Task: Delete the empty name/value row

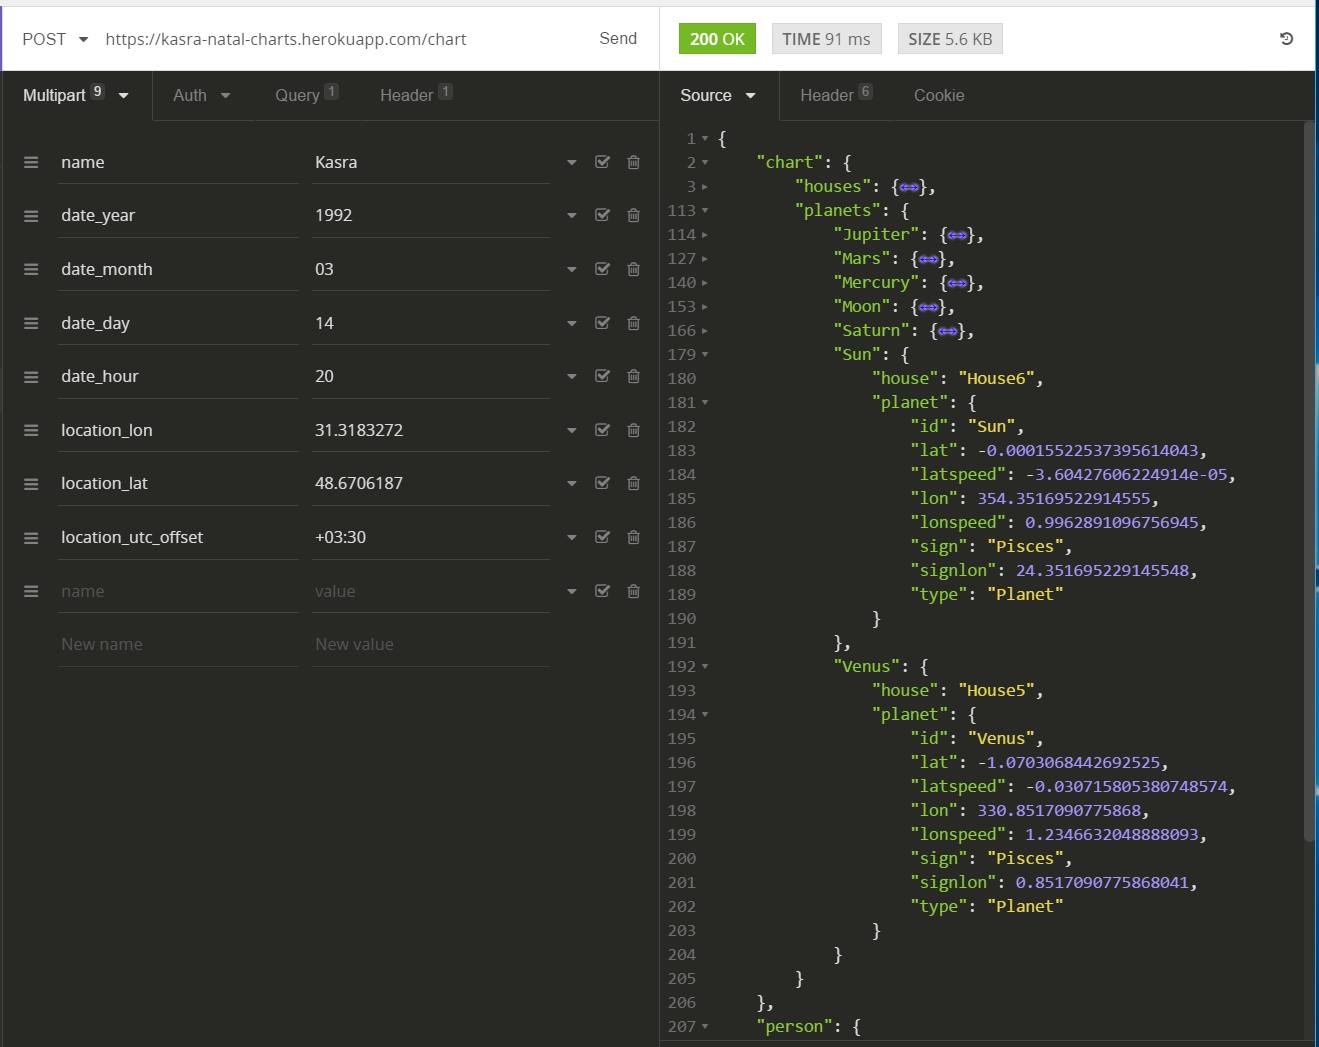Action: click(x=633, y=591)
